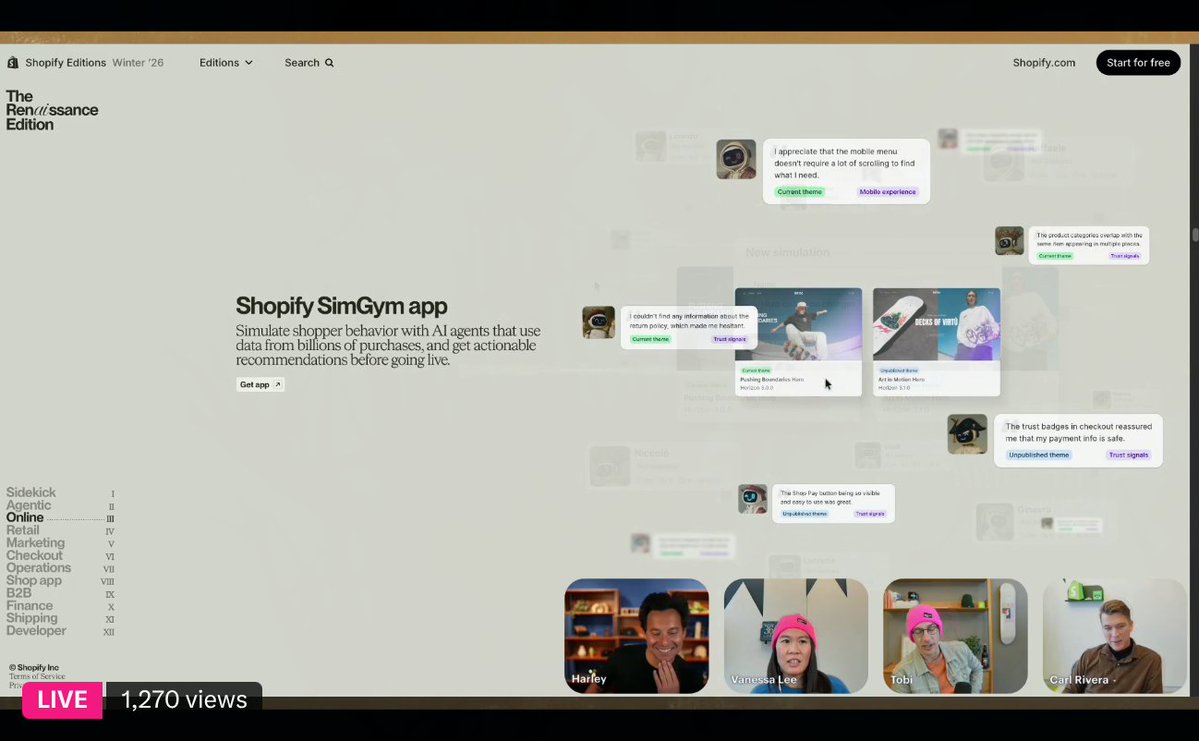Viewport: 1199px width, 741px height.
Task: Click the Shopify SimGym app heading
Action: point(341,306)
